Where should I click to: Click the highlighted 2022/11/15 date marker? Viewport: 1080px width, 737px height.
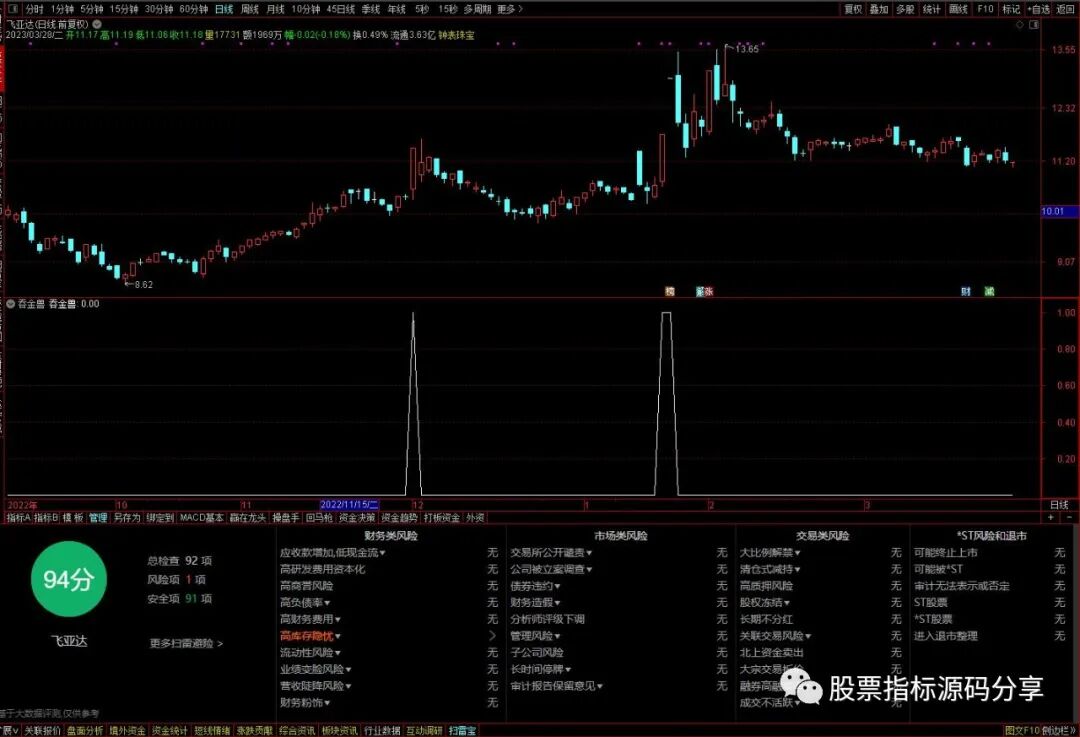(x=349, y=505)
